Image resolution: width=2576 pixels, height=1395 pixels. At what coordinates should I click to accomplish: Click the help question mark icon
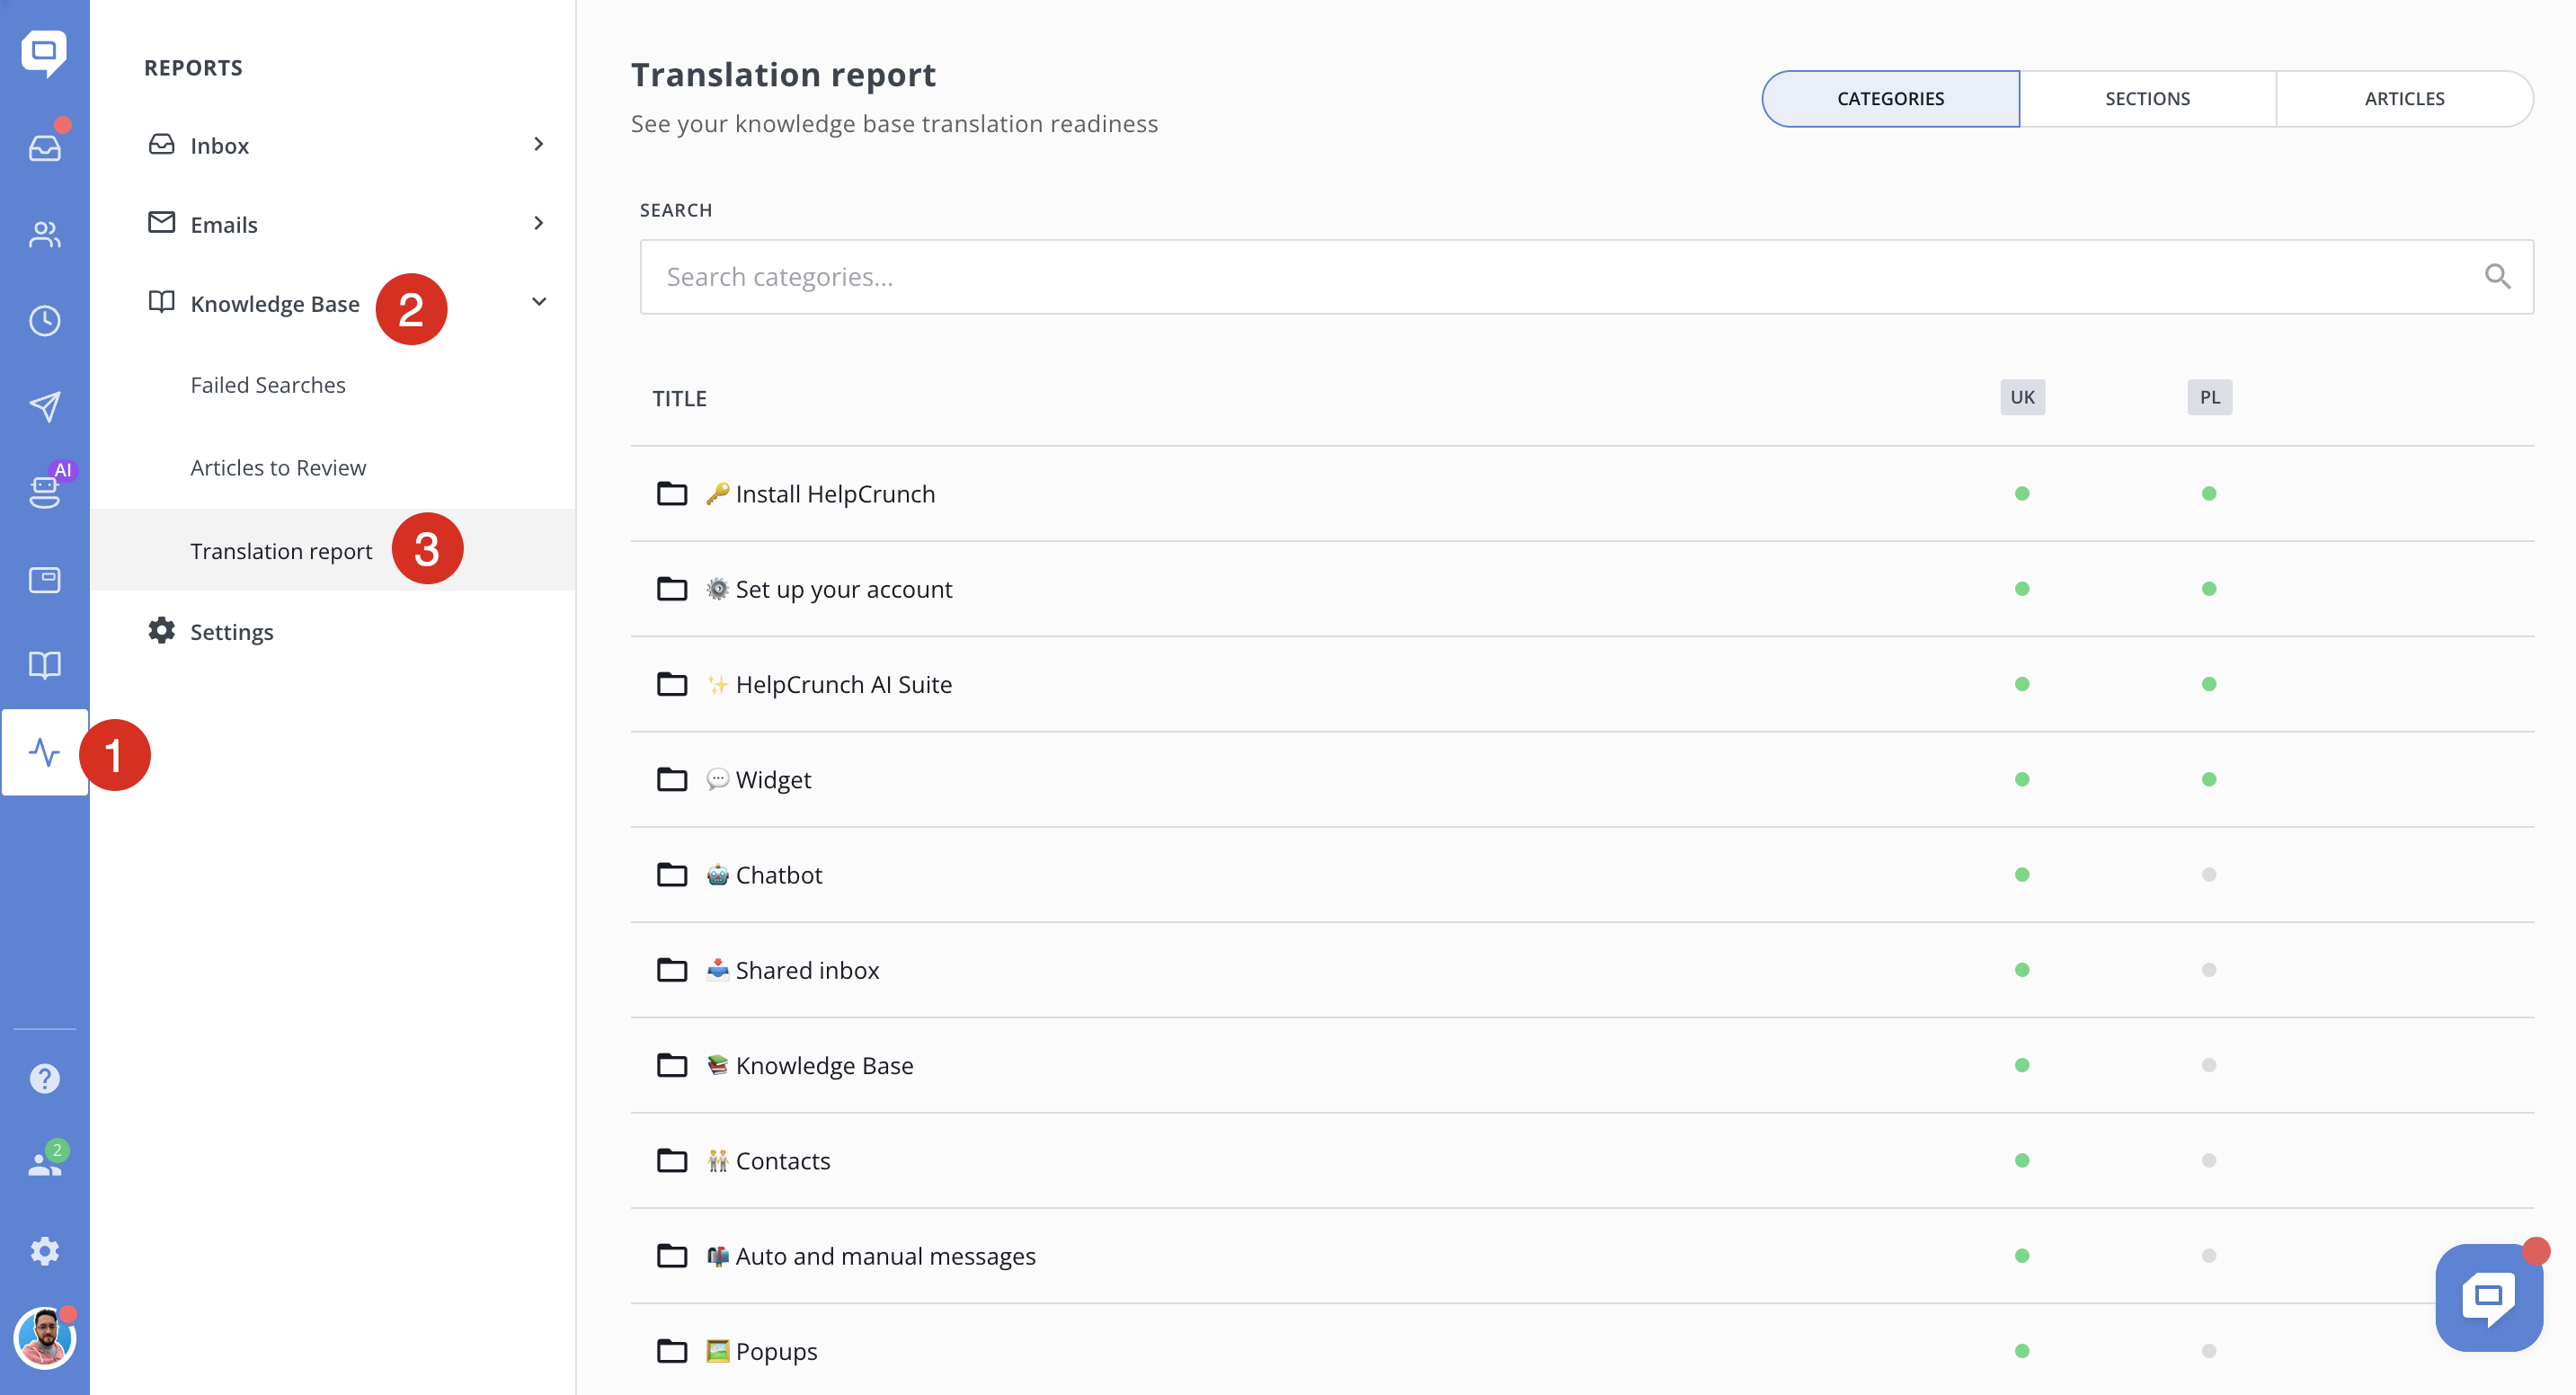coord(44,1078)
